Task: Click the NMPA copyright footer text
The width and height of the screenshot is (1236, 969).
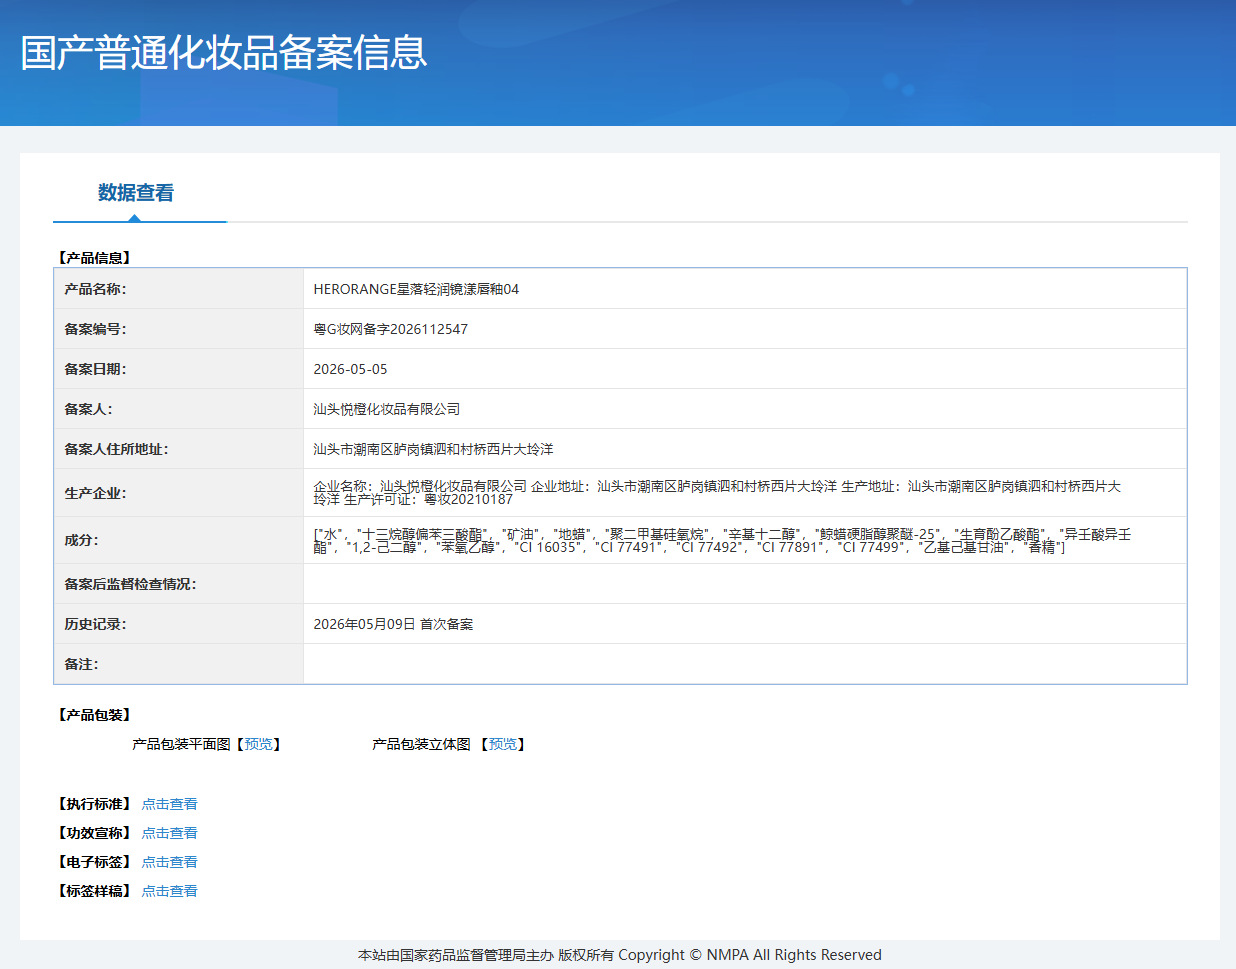Action: (620, 955)
